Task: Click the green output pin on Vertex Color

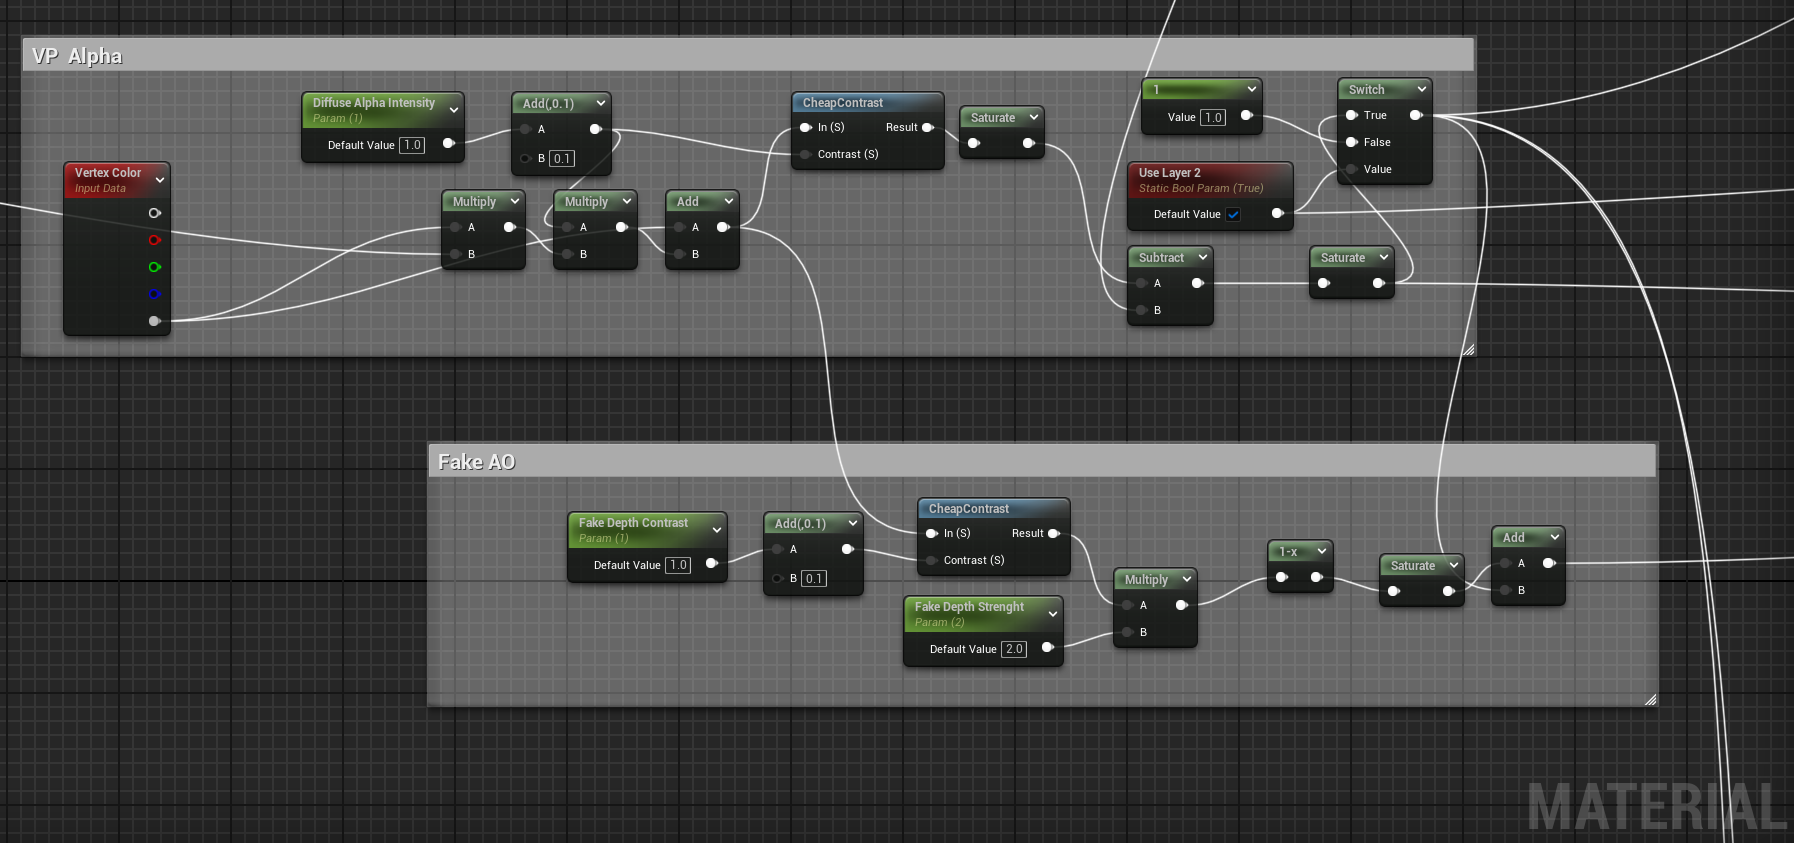Action: pos(154,267)
